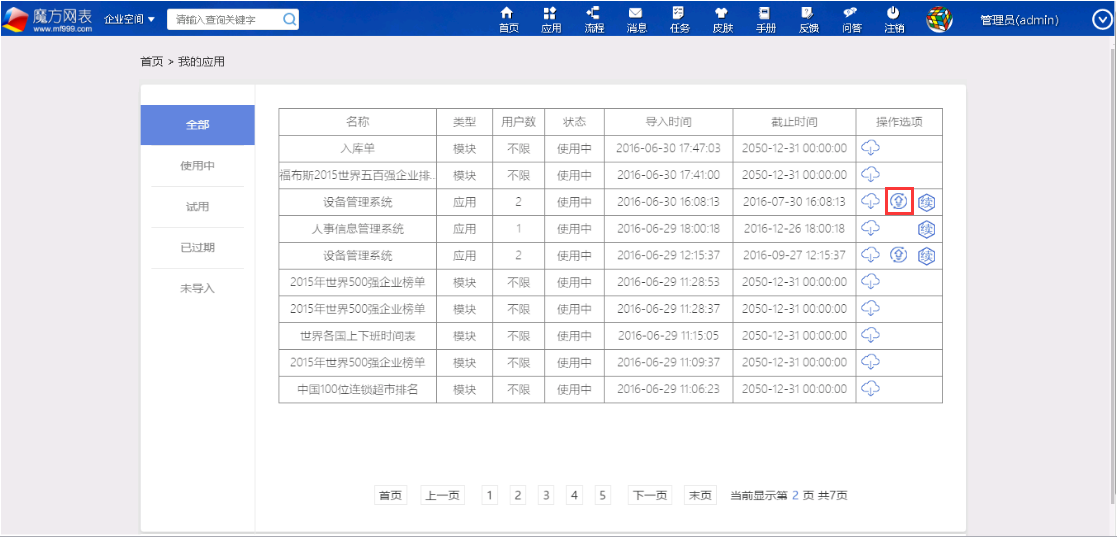Screen dimensions: 1117x537
Task: Click the 注销 logout power icon
Action: click(894, 20)
